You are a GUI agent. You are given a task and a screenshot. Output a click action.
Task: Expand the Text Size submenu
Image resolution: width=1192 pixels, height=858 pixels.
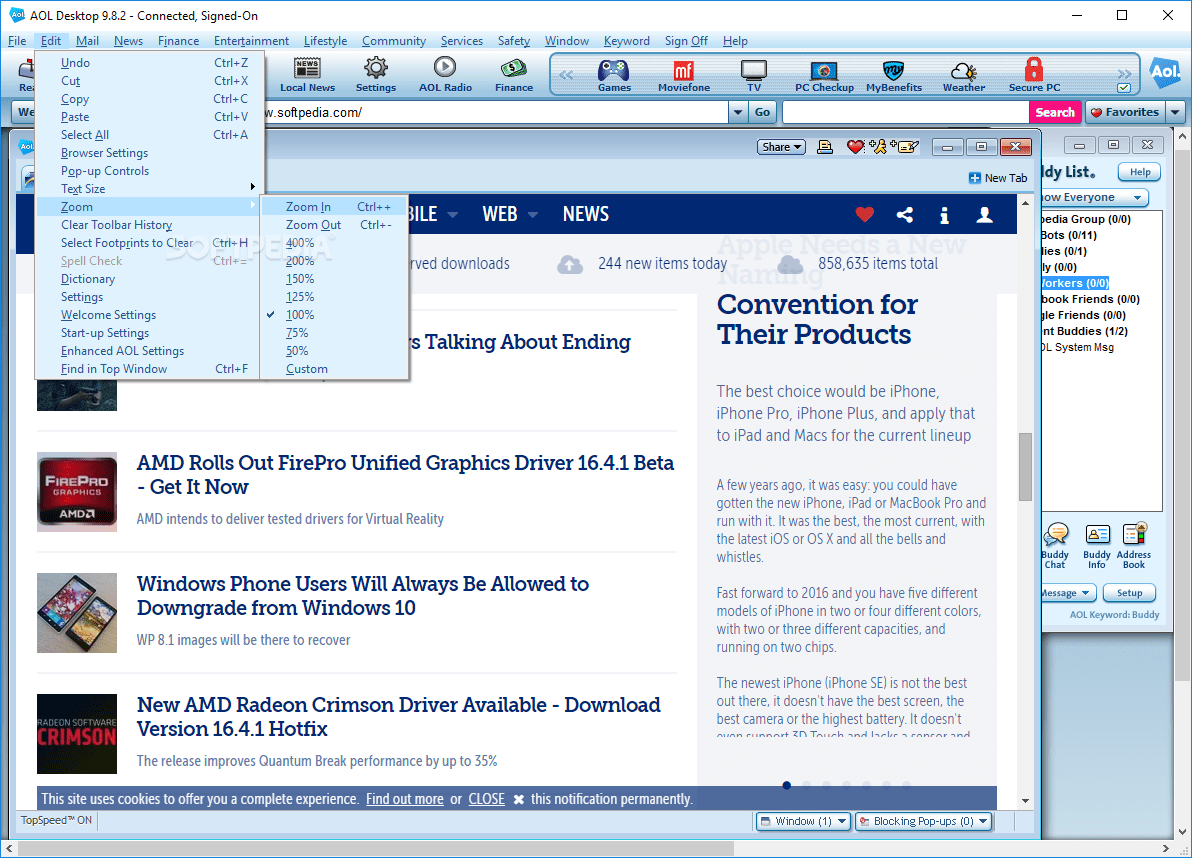click(x=149, y=188)
